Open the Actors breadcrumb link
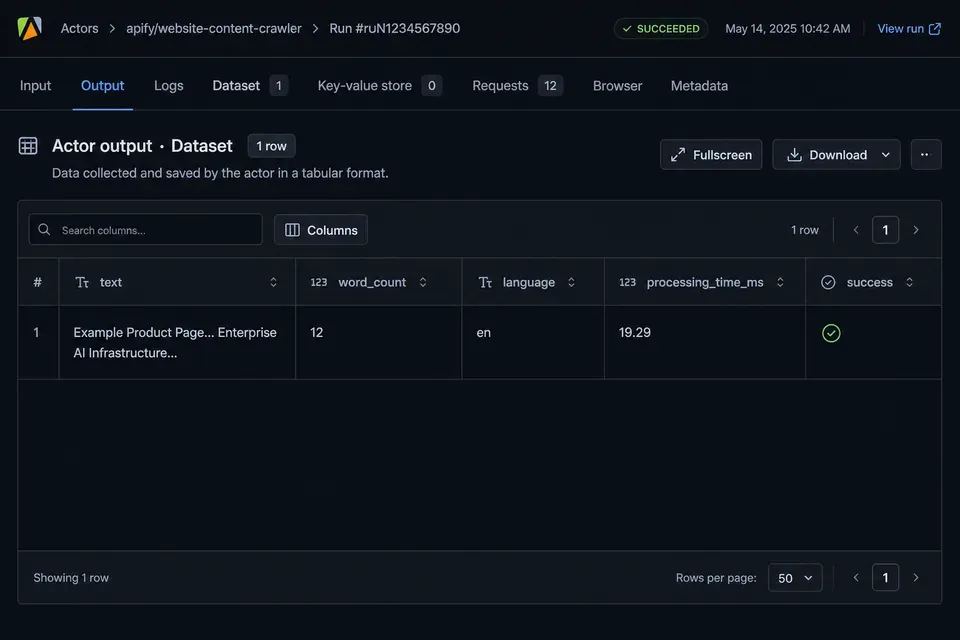Screen dimensions: 960x640 pos(80,28)
